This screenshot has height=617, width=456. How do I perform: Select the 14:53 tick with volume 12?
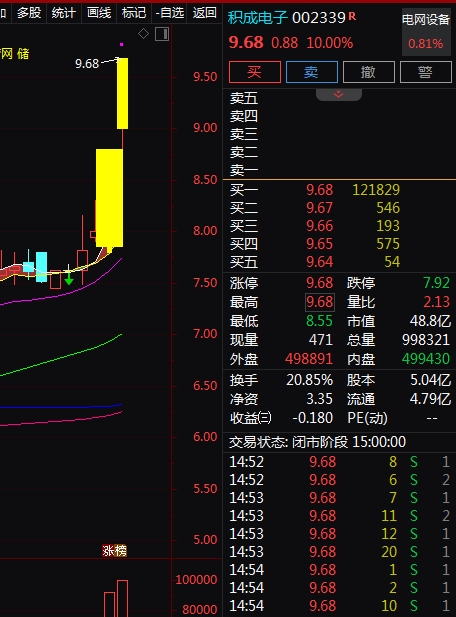(x=340, y=534)
